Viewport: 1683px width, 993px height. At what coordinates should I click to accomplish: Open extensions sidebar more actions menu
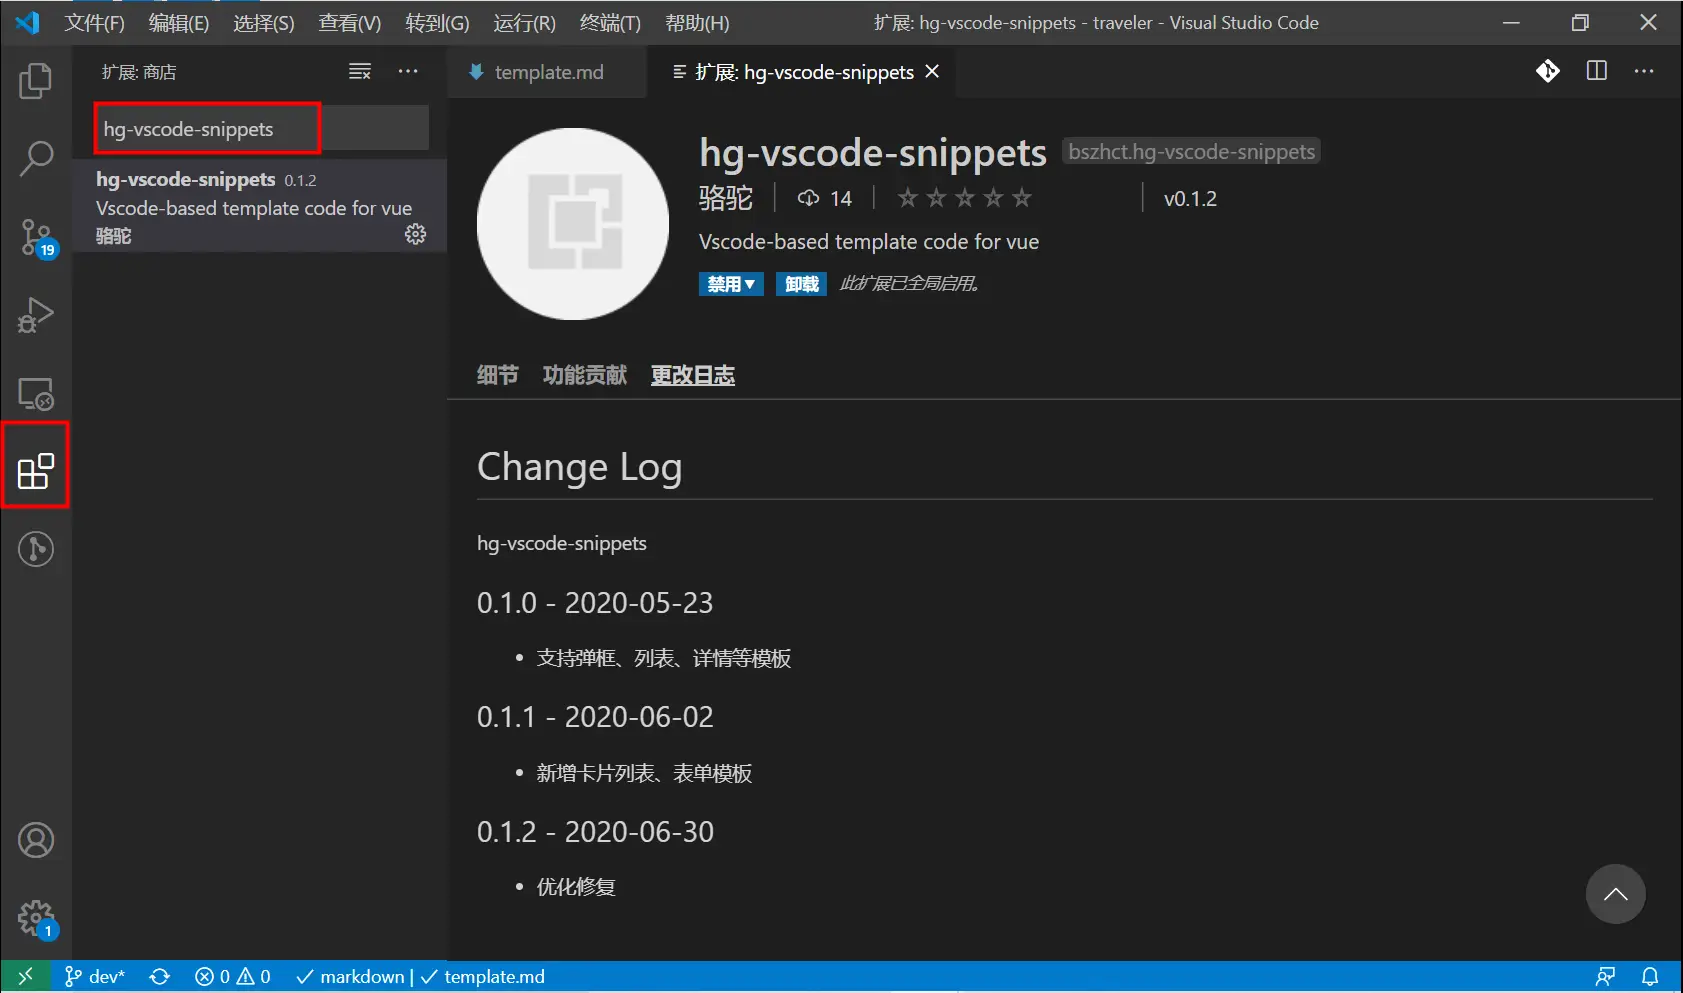point(408,71)
